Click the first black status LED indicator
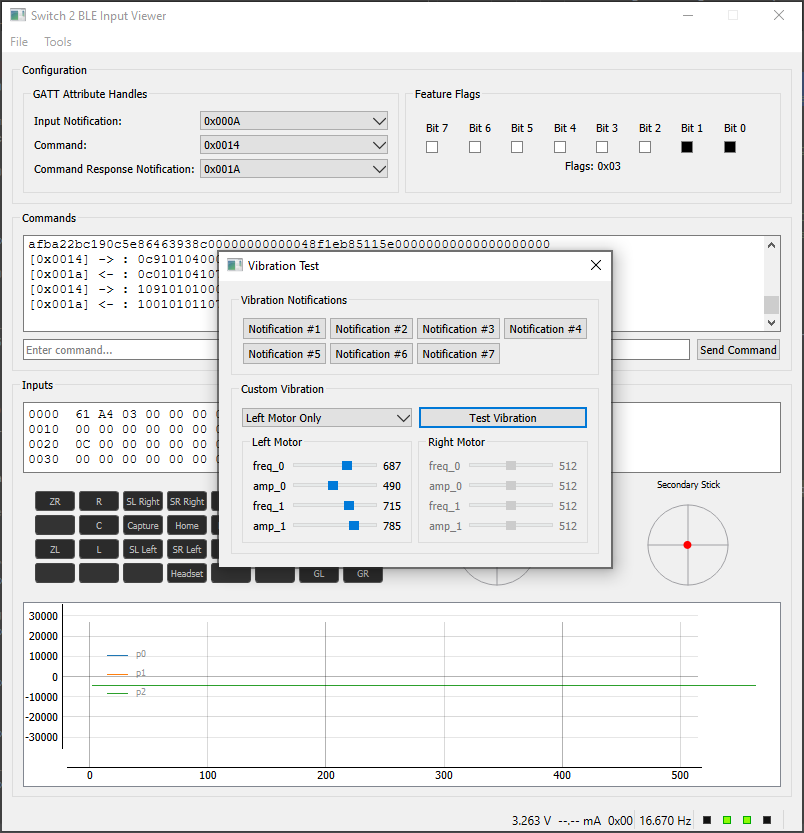 pyautogui.click(x=707, y=820)
